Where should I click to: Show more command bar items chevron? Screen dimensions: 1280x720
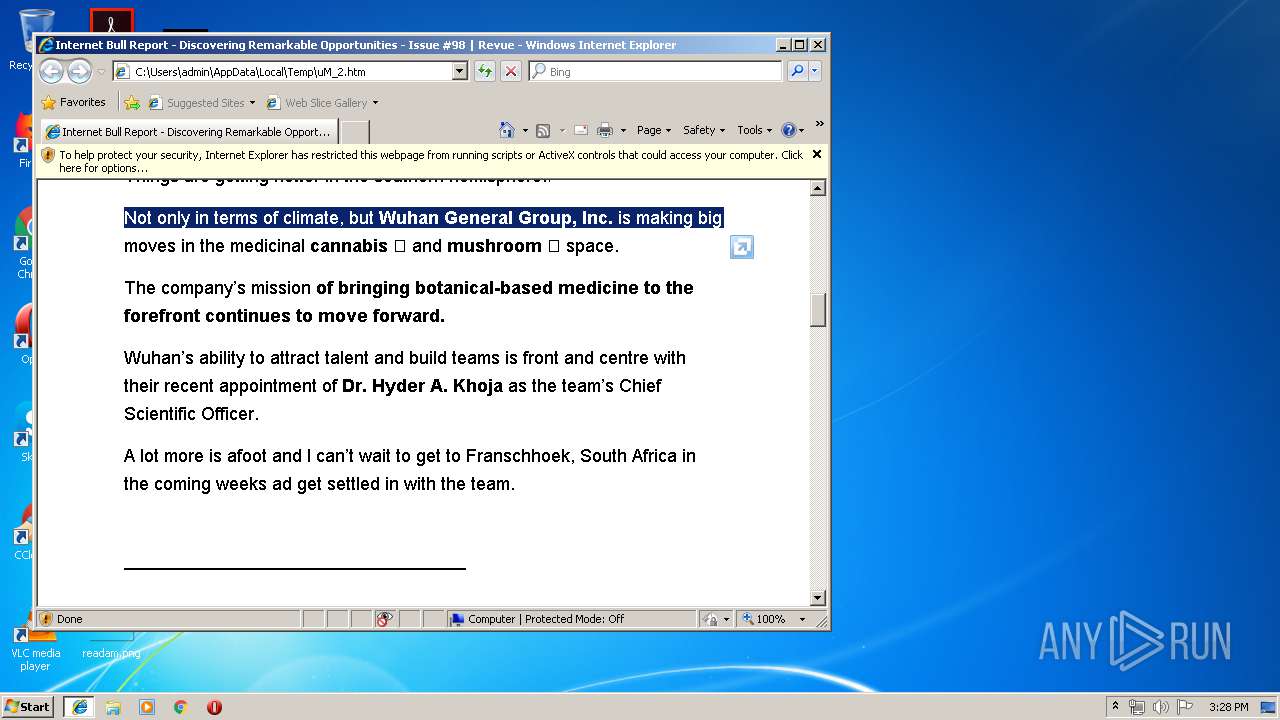[819, 125]
